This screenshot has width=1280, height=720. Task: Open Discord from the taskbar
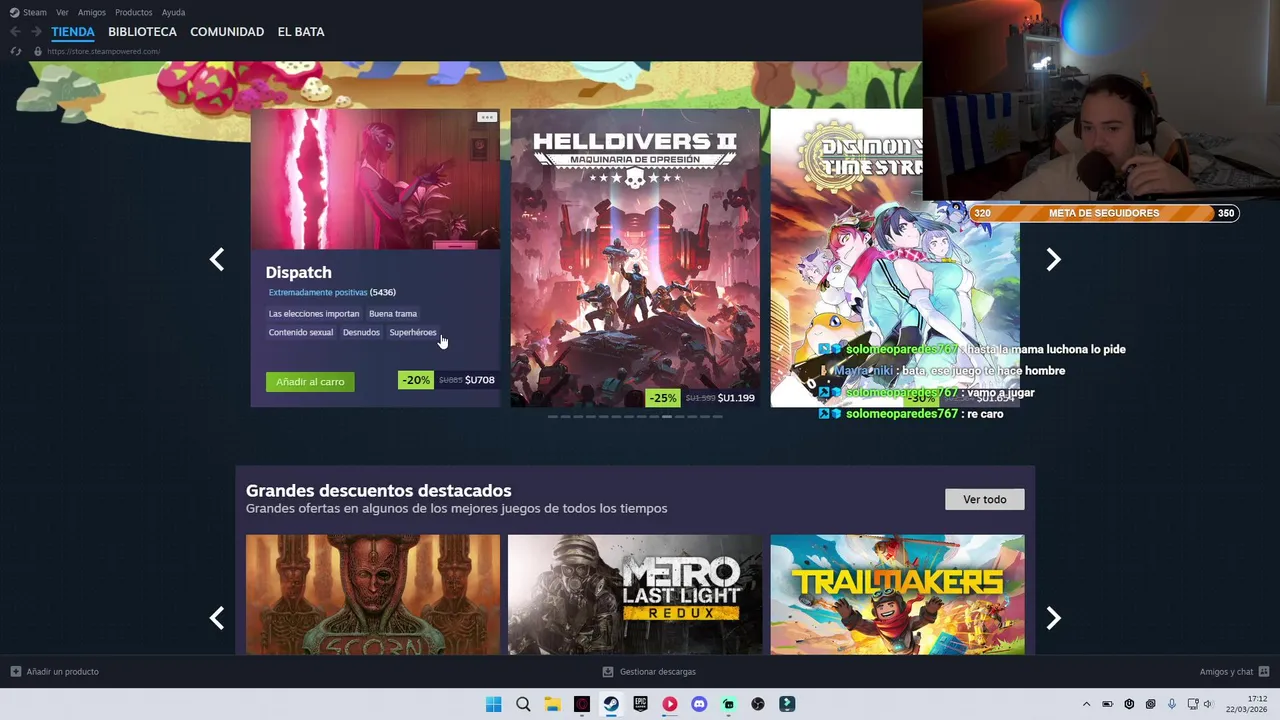click(699, 704)
